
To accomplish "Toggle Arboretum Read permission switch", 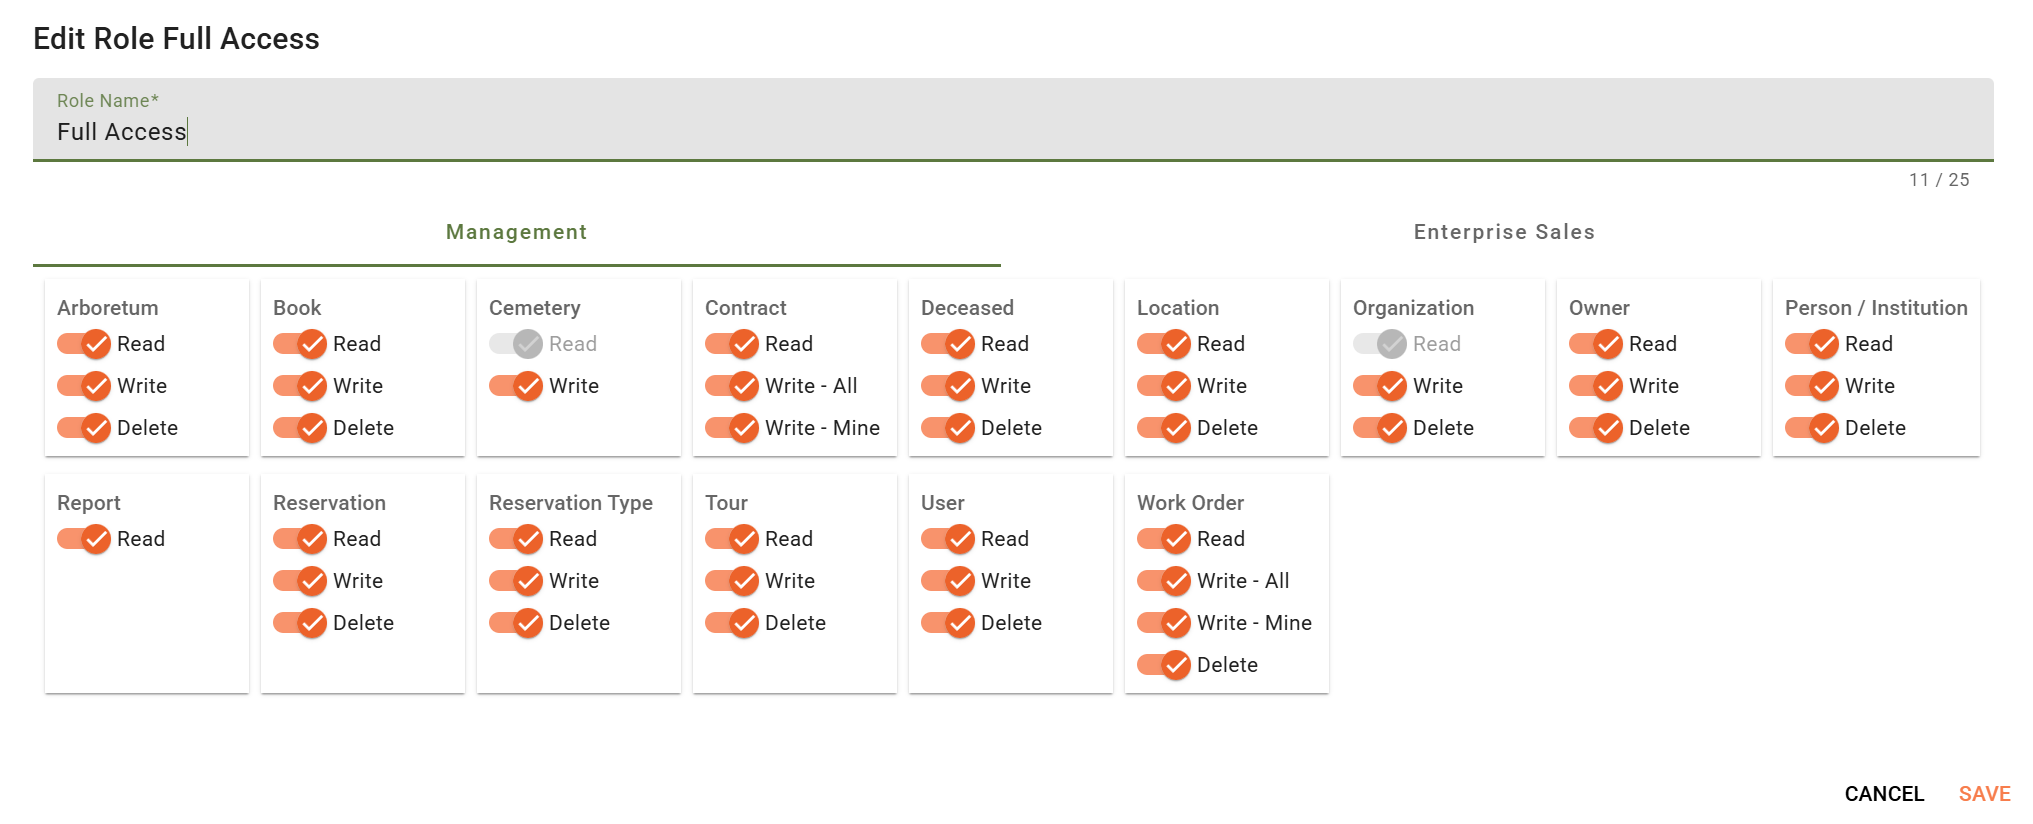I will coord(85,344).
